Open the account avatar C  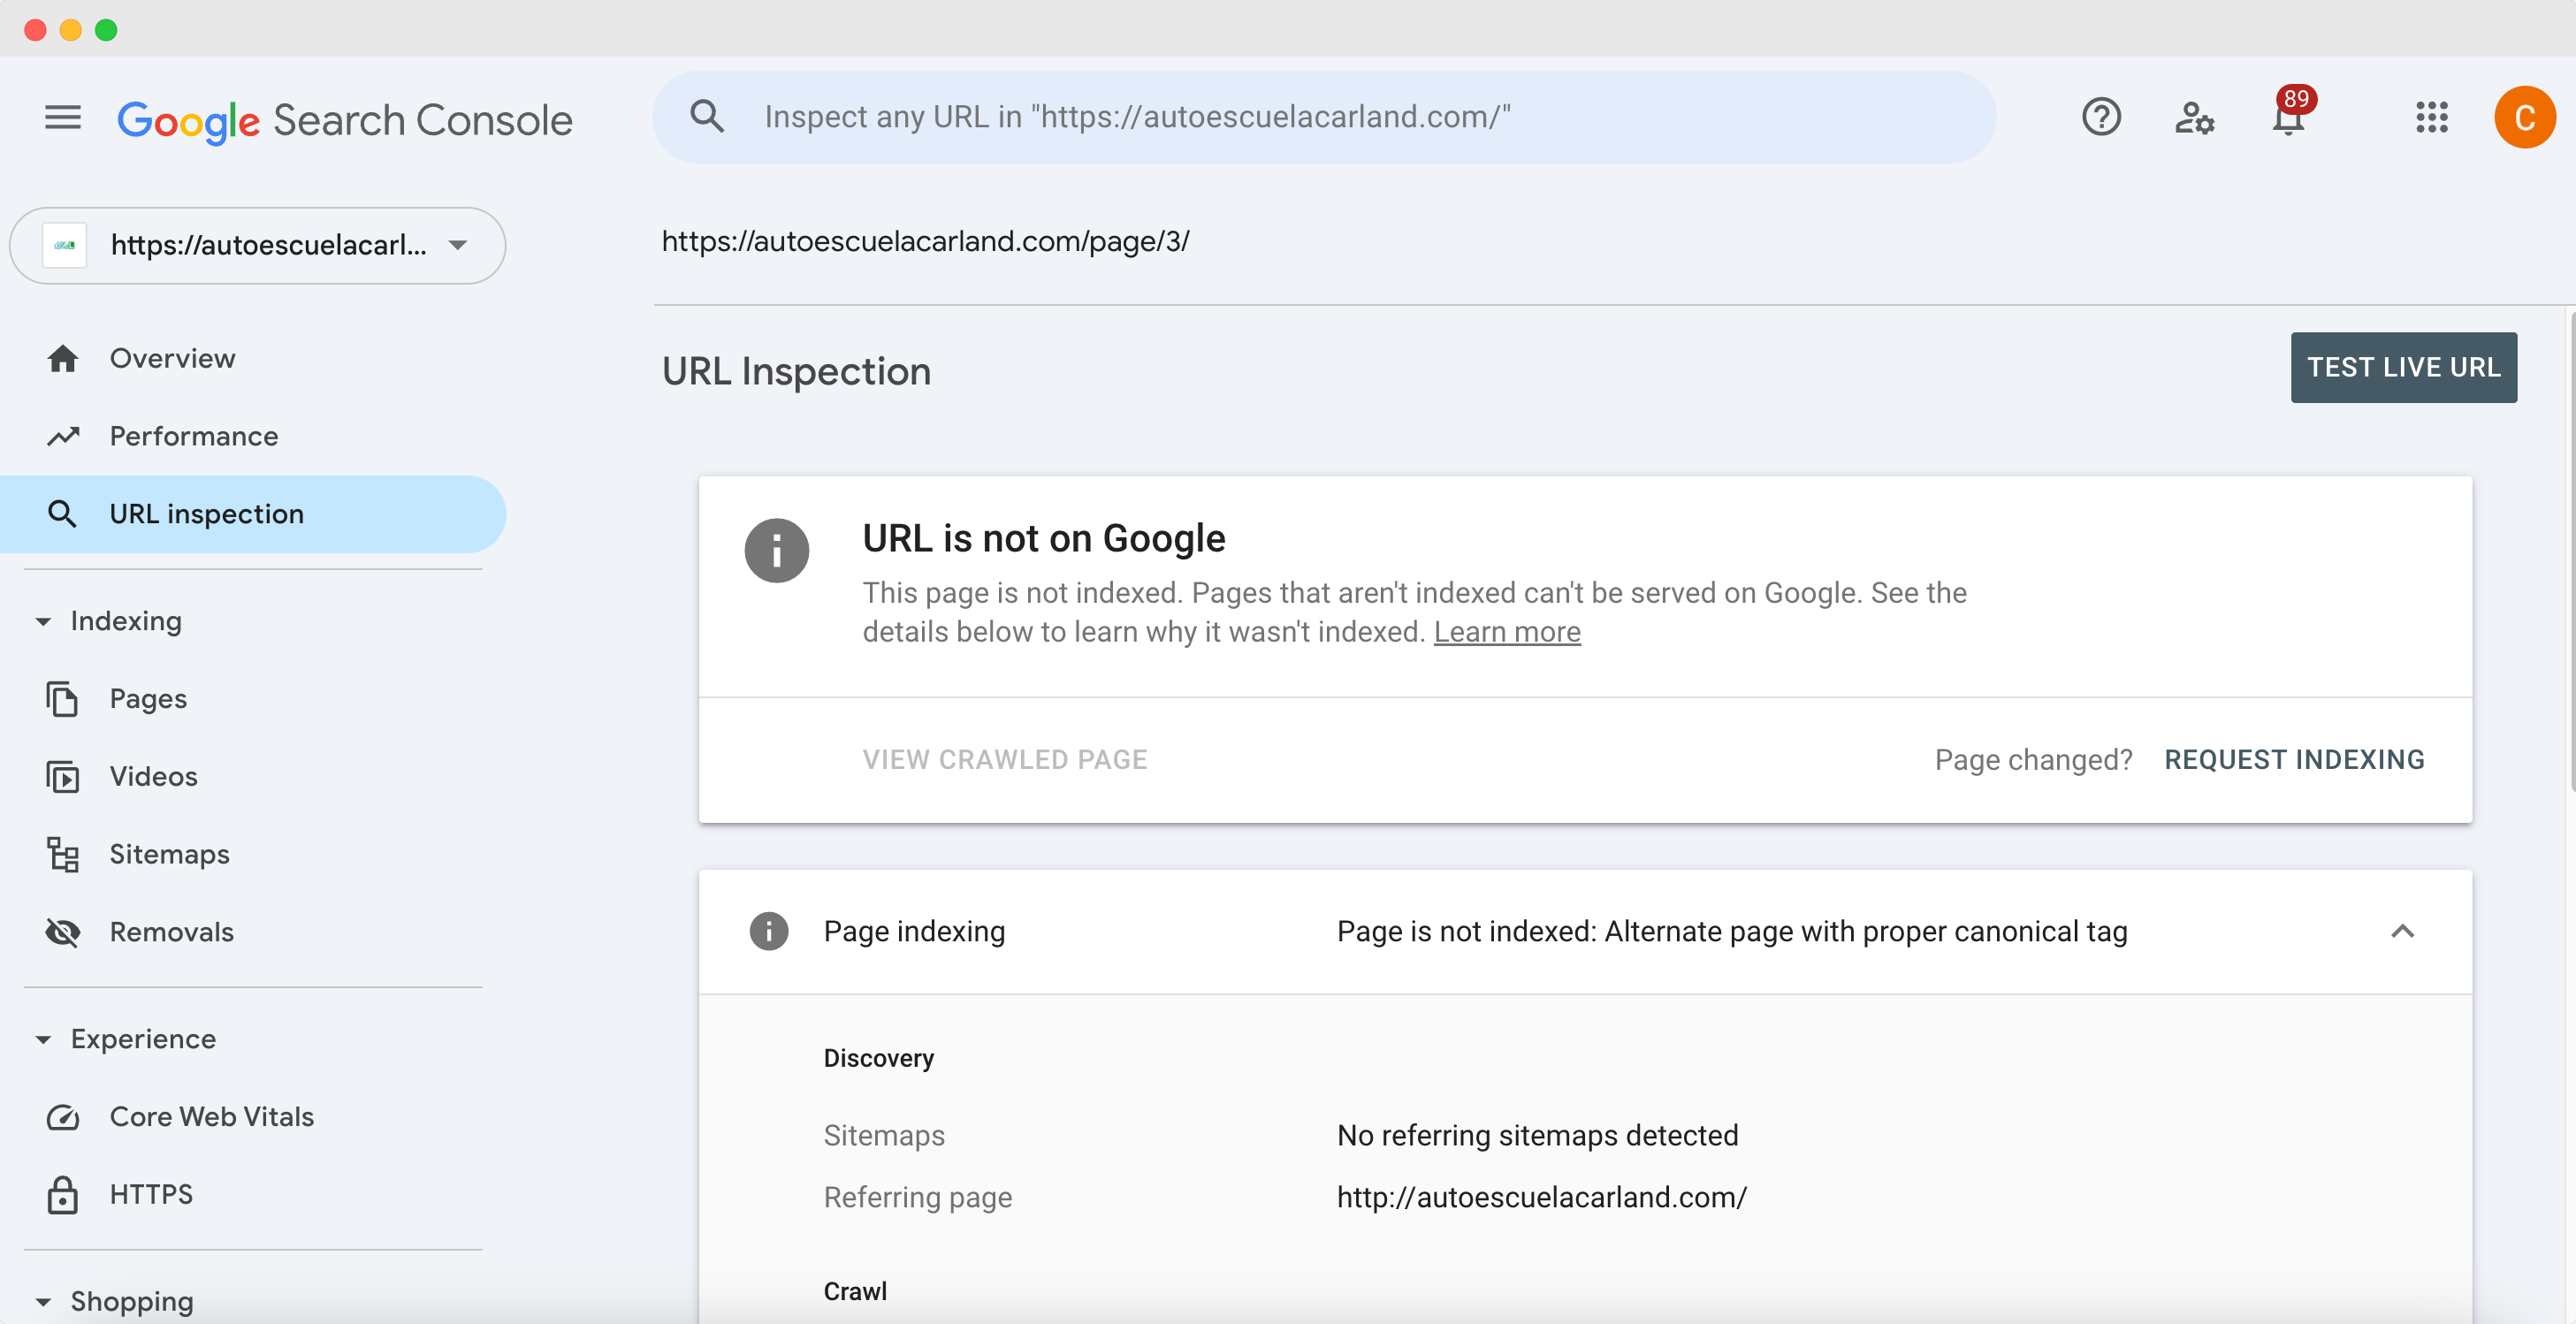(x=2524, y=117)
